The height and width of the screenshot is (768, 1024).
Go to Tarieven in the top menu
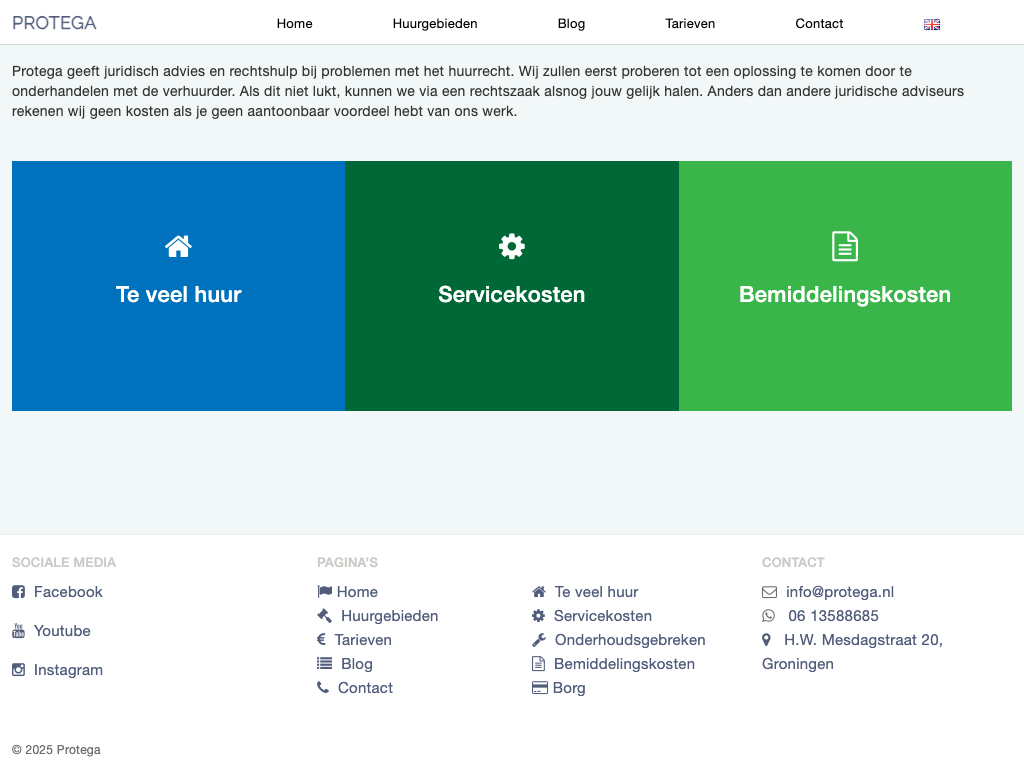click(690, 24)
